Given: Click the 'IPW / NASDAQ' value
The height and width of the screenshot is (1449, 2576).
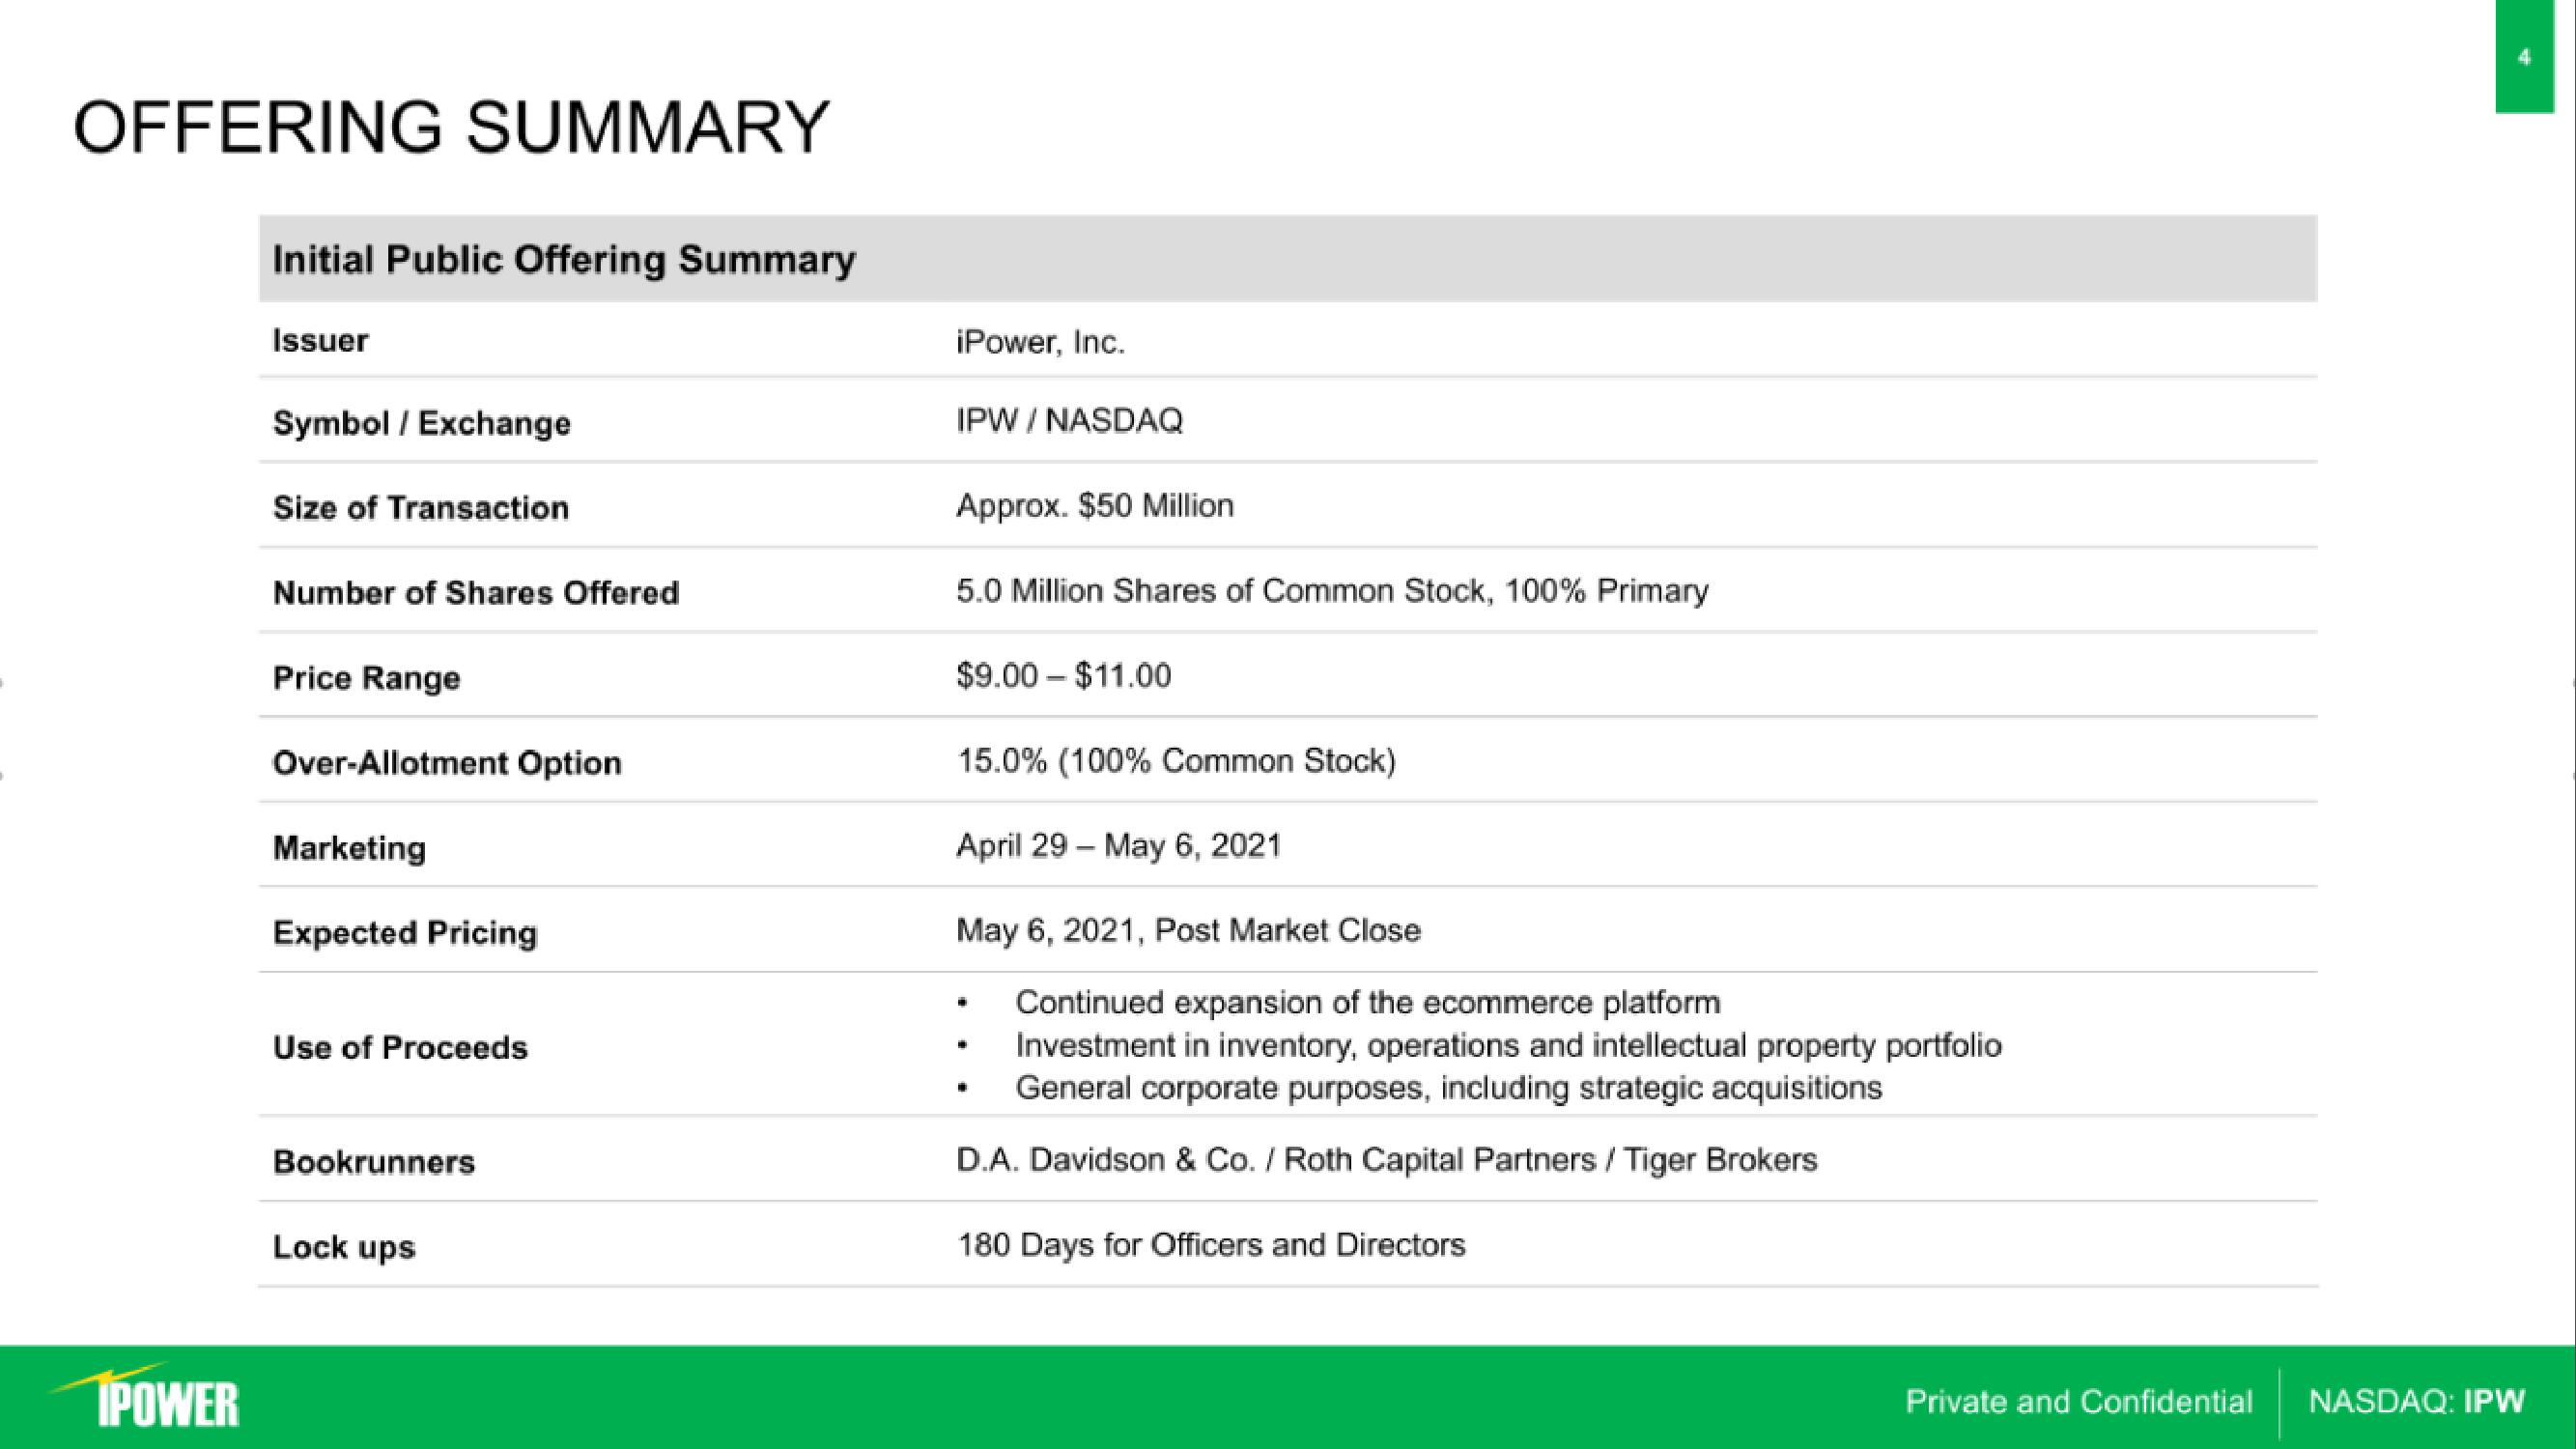Looking at the screenshot, I should coord(1069,421).
